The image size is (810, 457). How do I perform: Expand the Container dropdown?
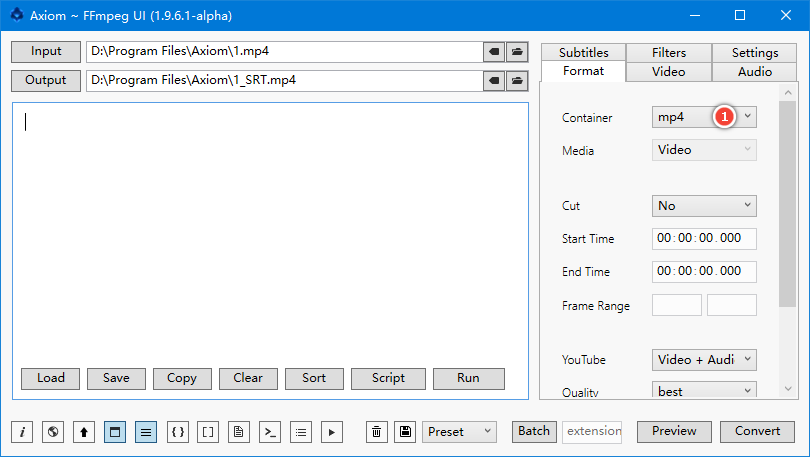click(747, 117)
